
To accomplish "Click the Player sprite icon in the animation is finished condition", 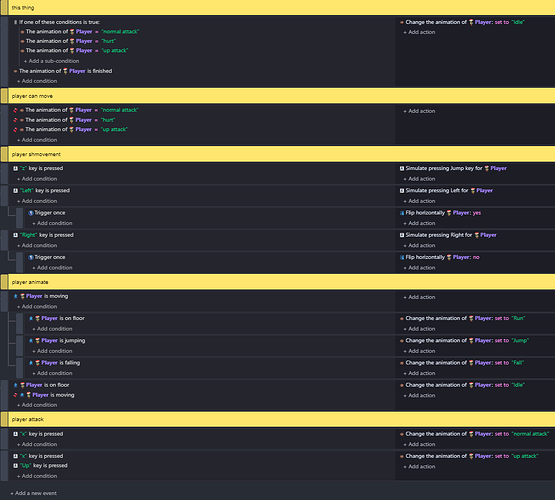I will pyautogui.click(x=65, y=71).
